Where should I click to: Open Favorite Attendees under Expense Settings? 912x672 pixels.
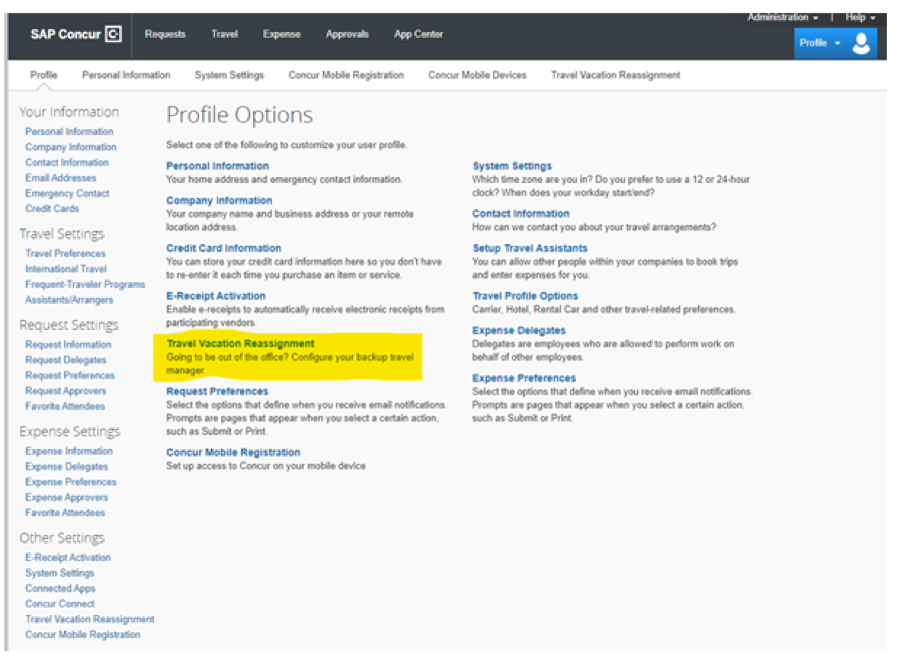(65, 513)
